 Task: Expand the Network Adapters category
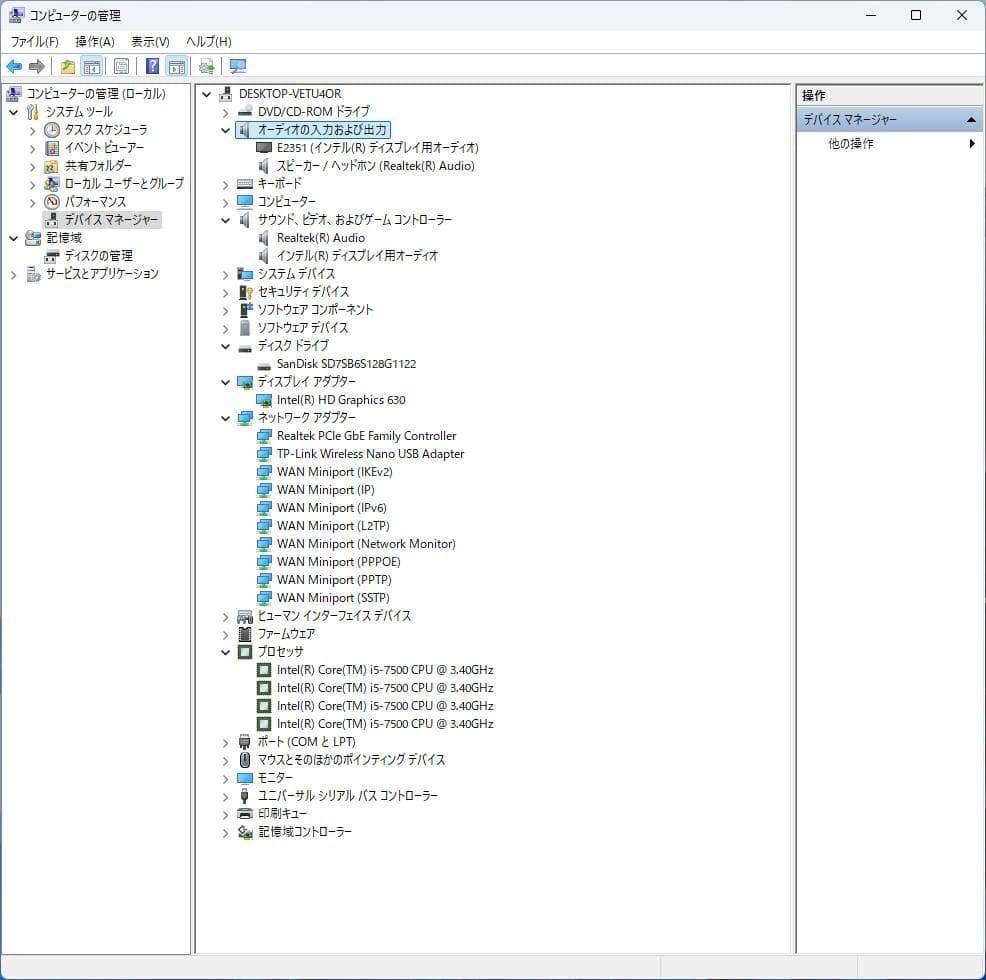pos(225,417)
